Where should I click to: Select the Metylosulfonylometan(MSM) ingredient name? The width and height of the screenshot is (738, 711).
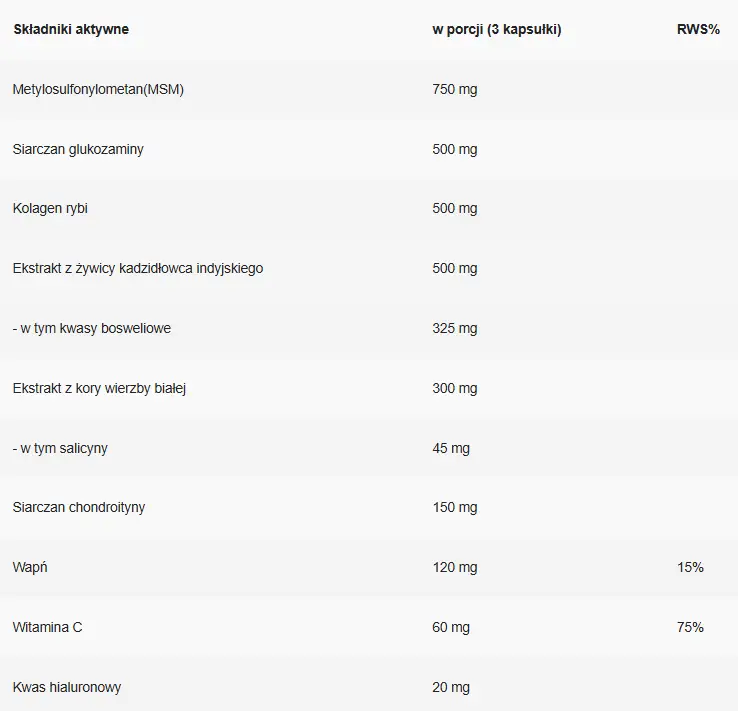(98, 89)
